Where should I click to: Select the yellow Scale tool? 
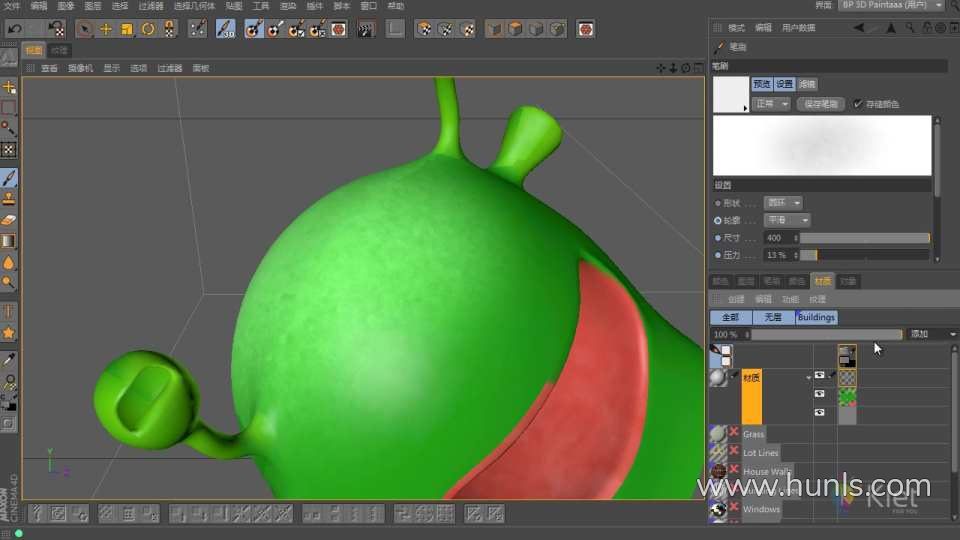(x=127, y=29)
